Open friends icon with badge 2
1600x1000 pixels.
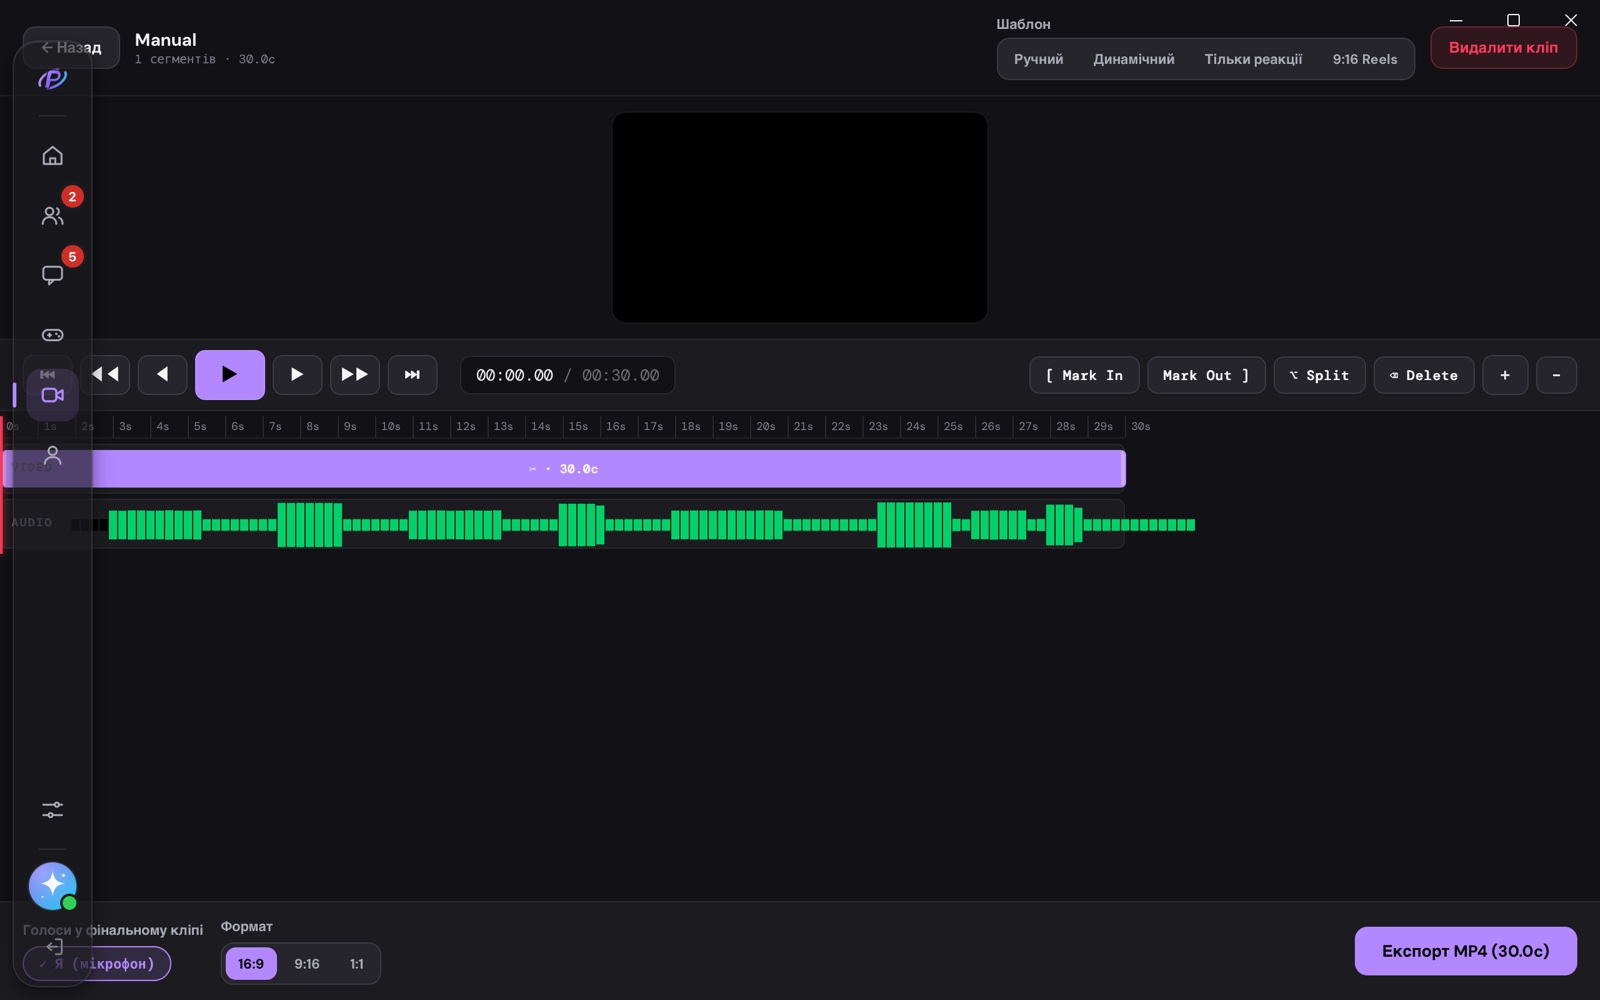pyautogui.click(x=52, y=215)
